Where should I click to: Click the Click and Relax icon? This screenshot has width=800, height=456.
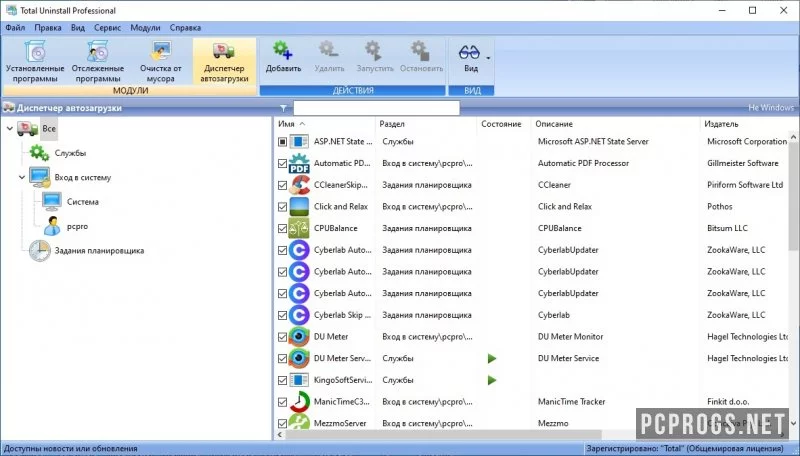(x=299, y=207)
